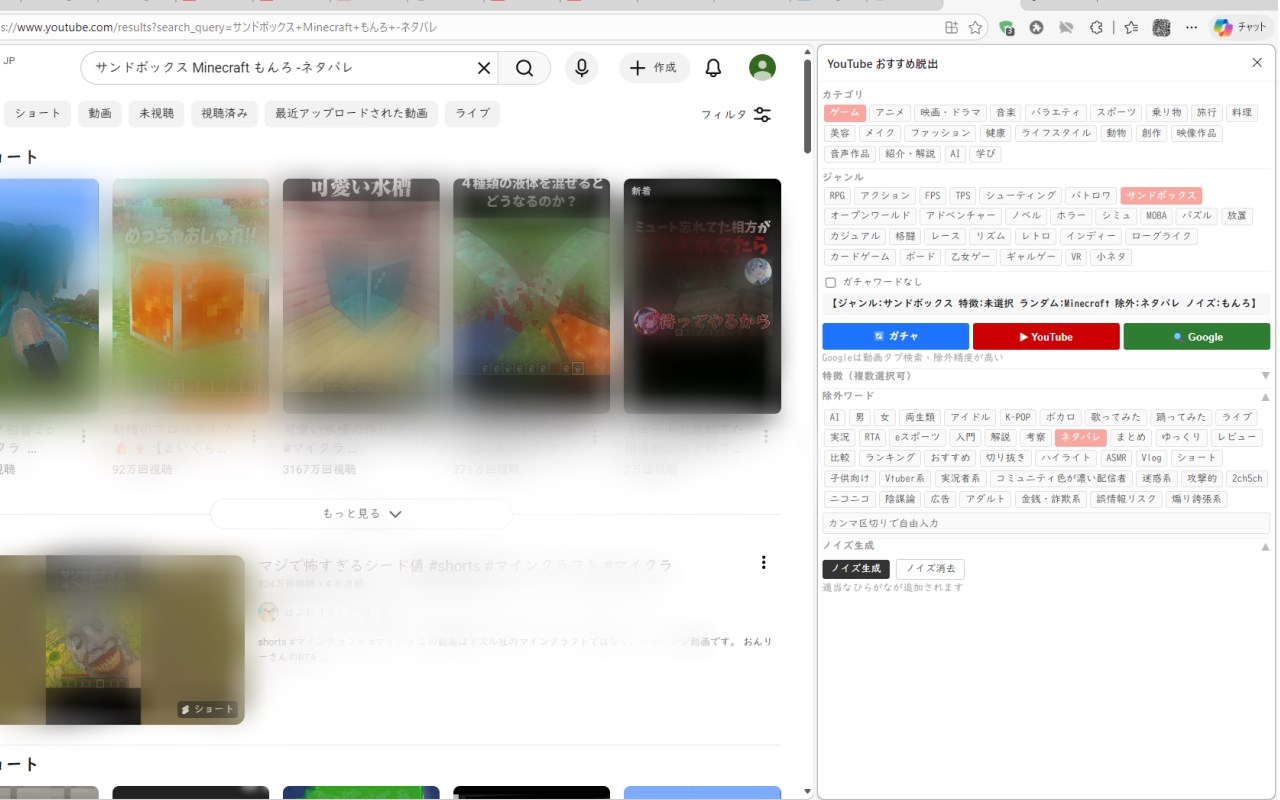The height and width of the screenshot is (800, 1280).
Task: Open the フィルタ search filter icon
Action: point(762,114)
